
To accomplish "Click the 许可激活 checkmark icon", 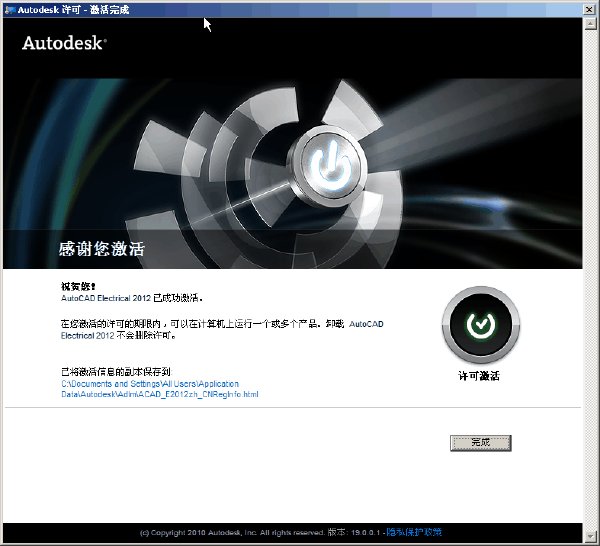I will (481, 324).
